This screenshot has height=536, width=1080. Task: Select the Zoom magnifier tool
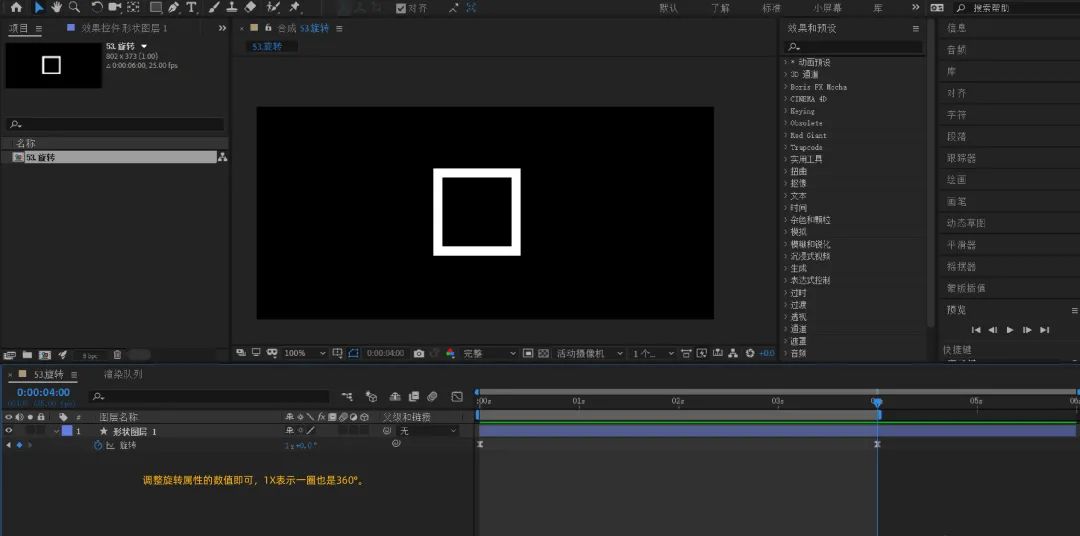tap(74, 8)
